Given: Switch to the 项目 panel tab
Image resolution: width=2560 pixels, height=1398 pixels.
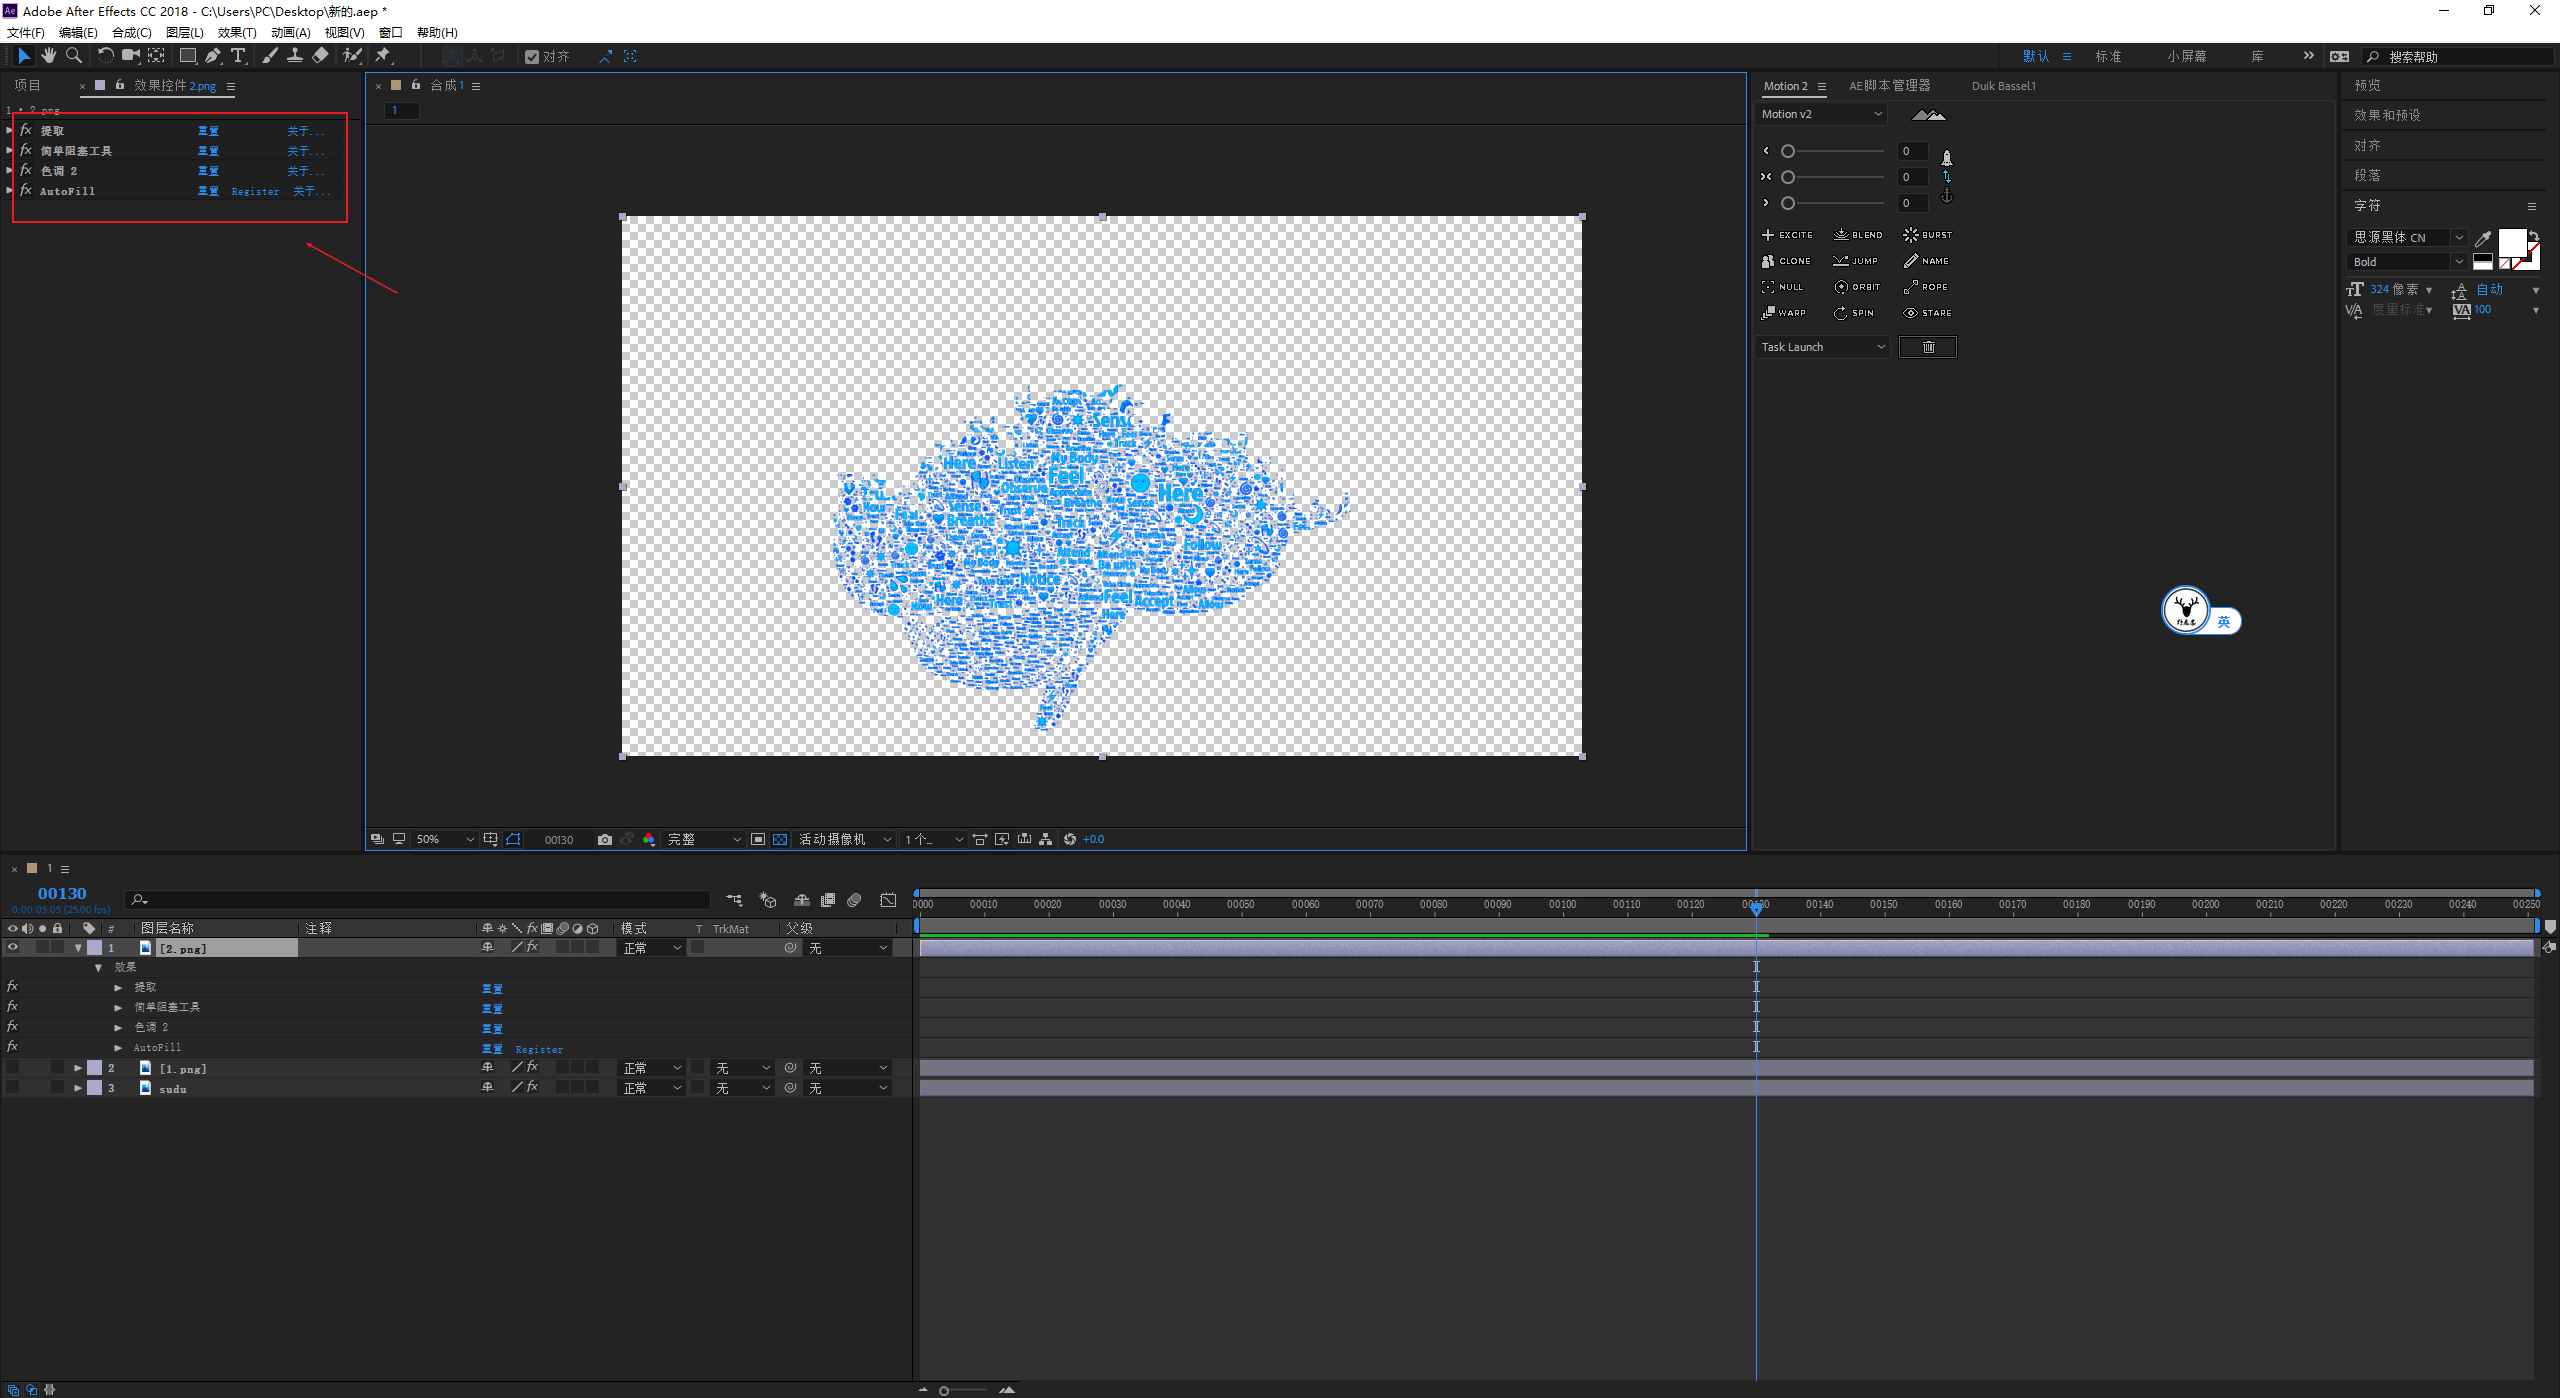Looking at the screenshot, I should coord(28,86).
